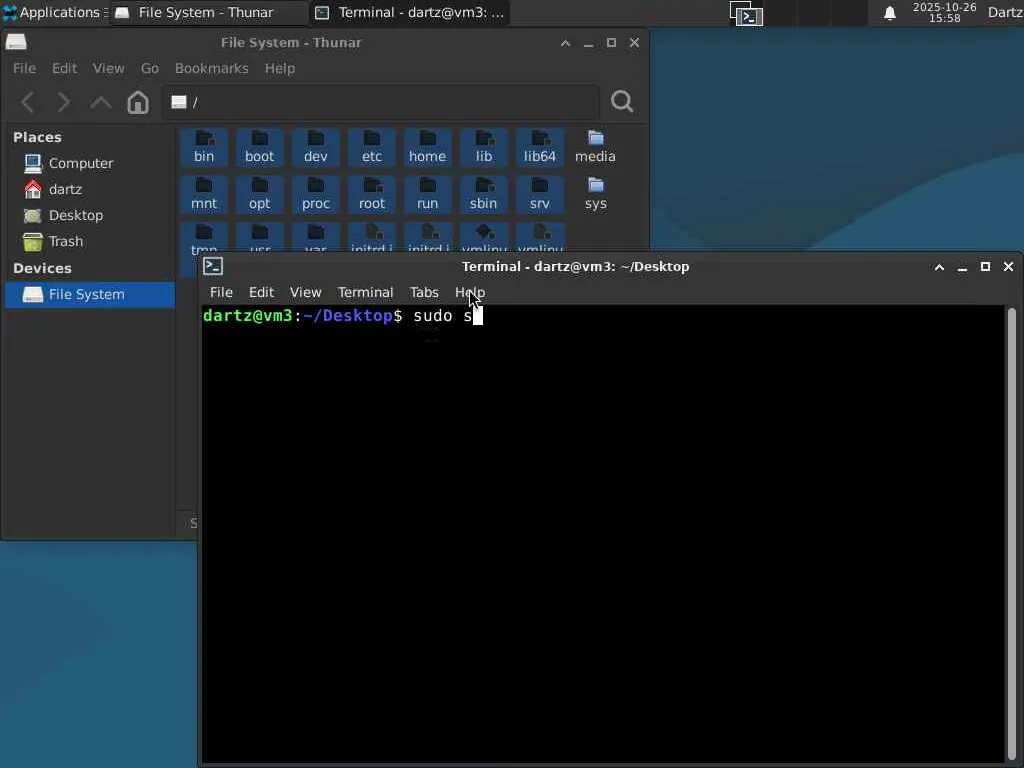Open Thunar search icon
The width and height of the screenshot is (1024, 768).
click(622, 101)
